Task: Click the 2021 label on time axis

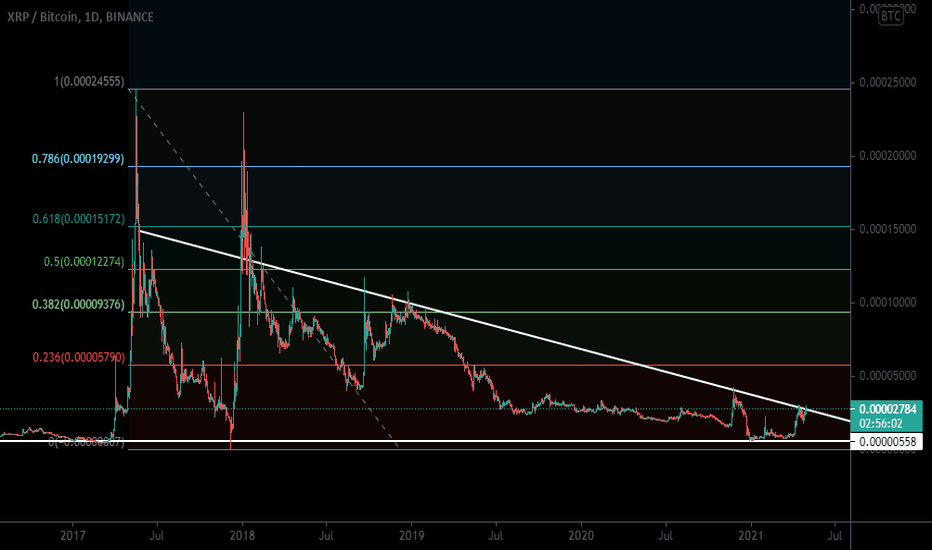Action: pos(750,536)
